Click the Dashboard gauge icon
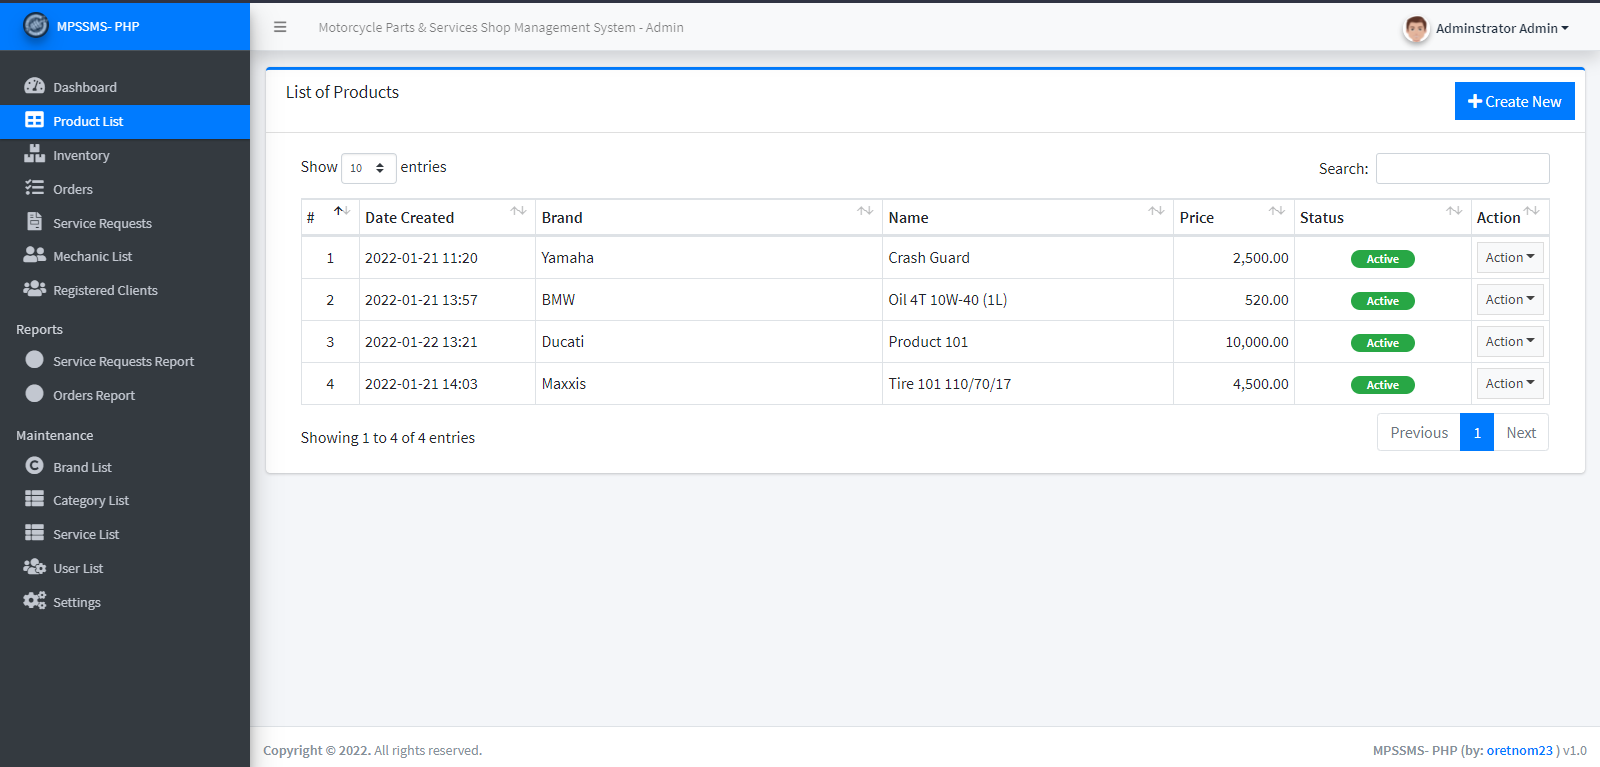1600x767 pixels. [34, 86]
